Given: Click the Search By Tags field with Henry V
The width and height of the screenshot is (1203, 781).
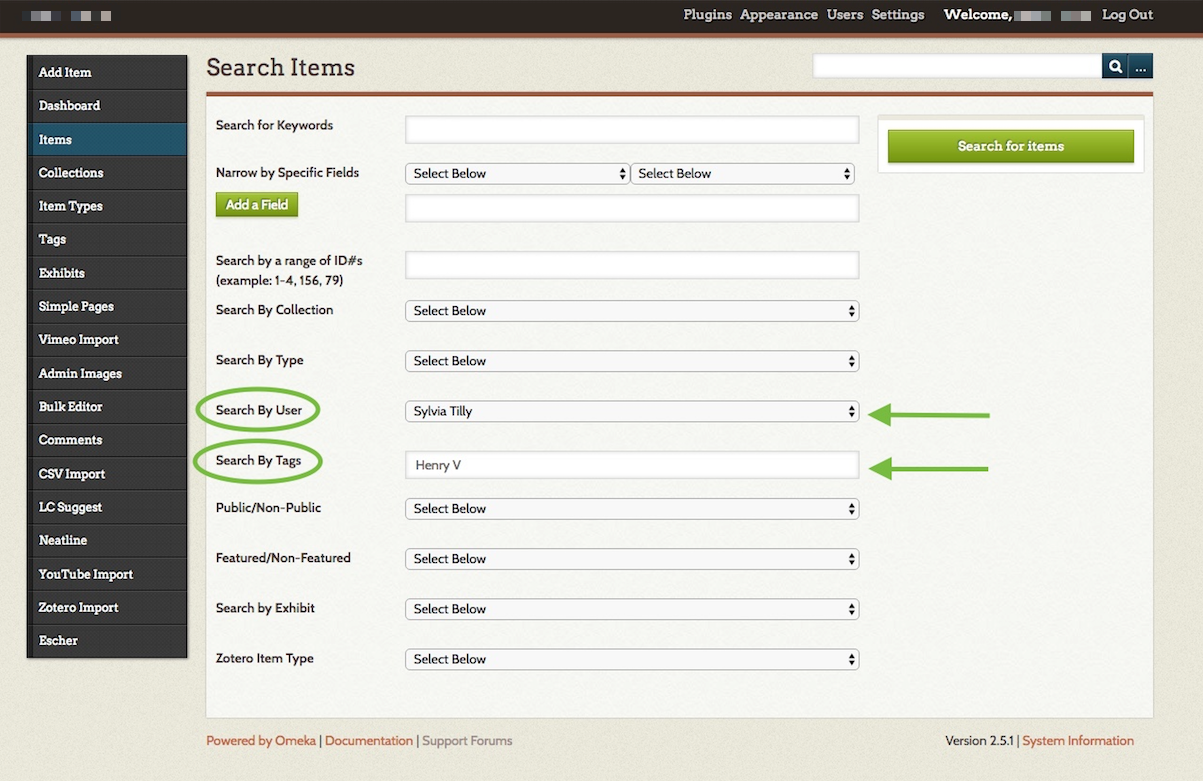Looking at the screenshot, I should 632,465.
